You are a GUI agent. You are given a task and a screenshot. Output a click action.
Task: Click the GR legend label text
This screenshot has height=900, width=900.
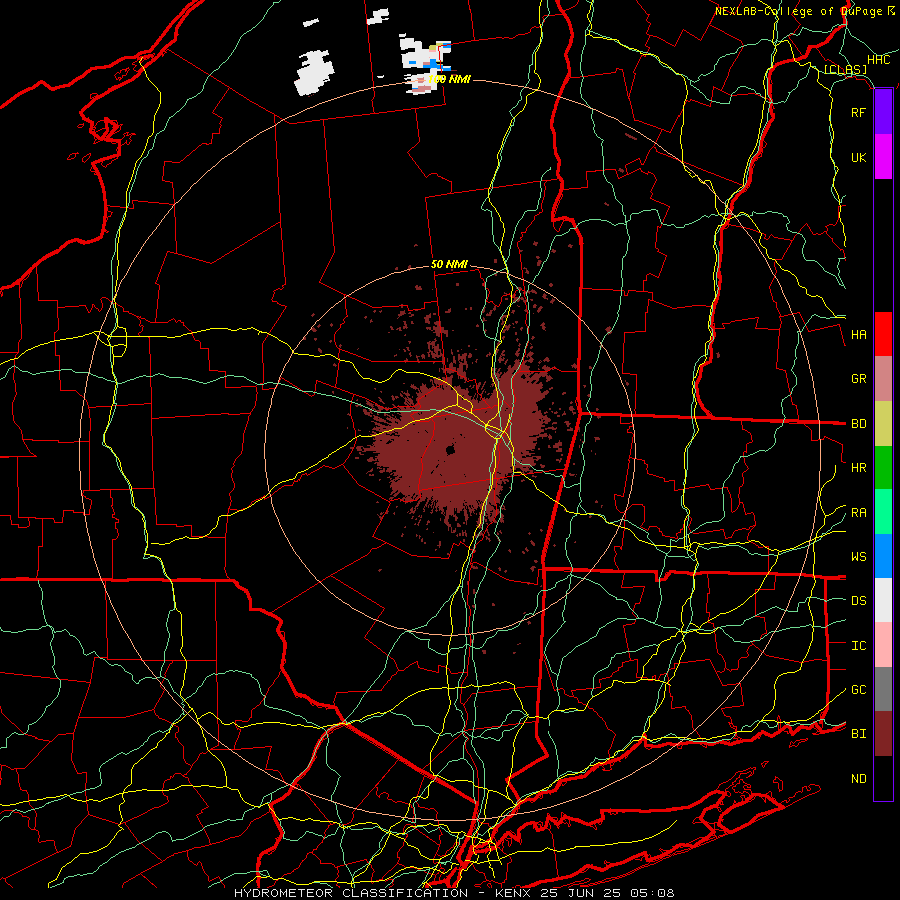pos(858,379)
